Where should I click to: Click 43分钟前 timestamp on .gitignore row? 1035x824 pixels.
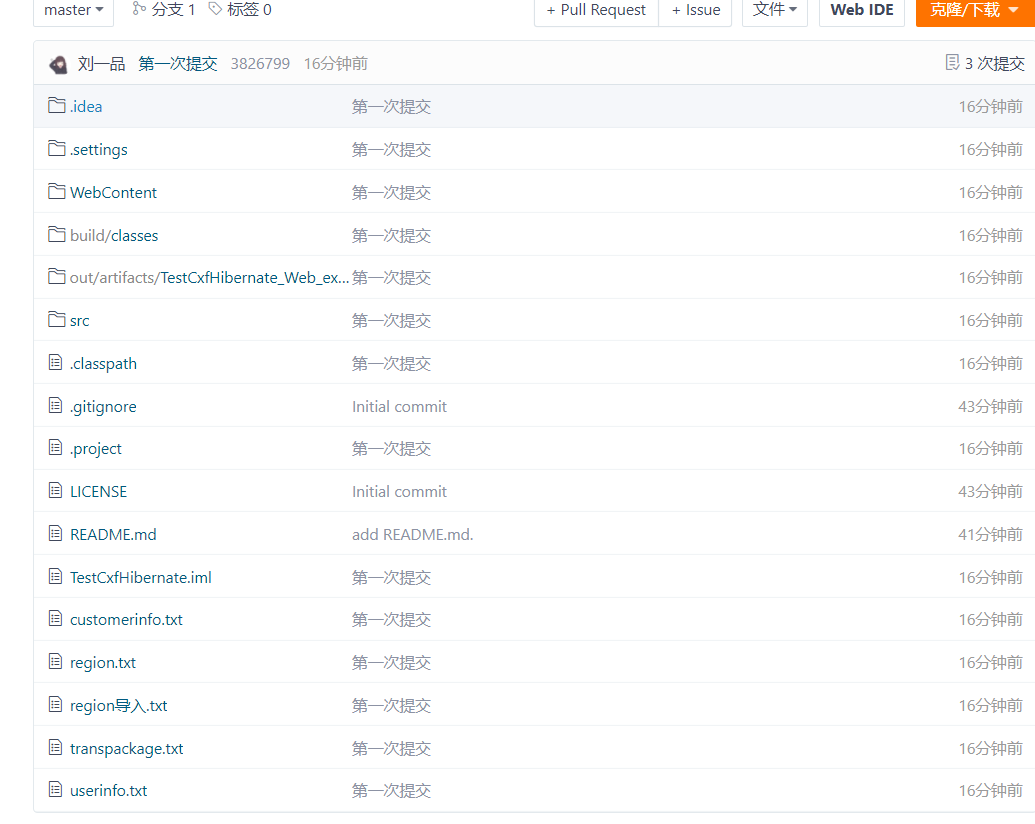click(x=990, y=406)
